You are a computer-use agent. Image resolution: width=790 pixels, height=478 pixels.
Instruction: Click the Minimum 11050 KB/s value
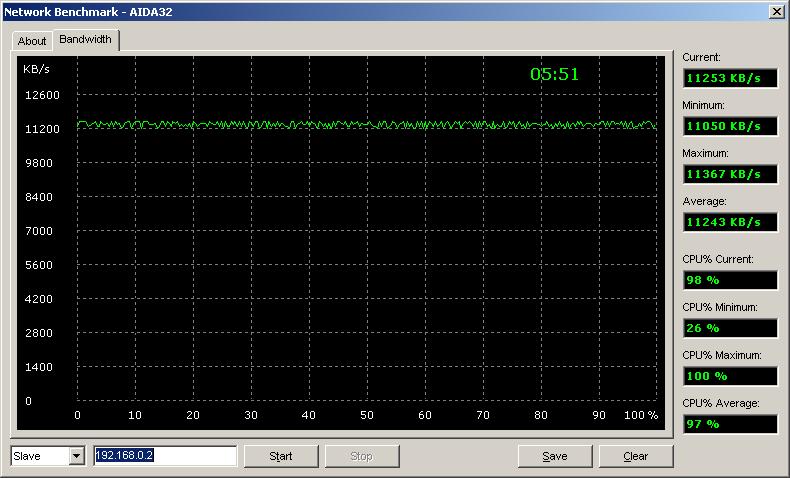click(730, 126)
